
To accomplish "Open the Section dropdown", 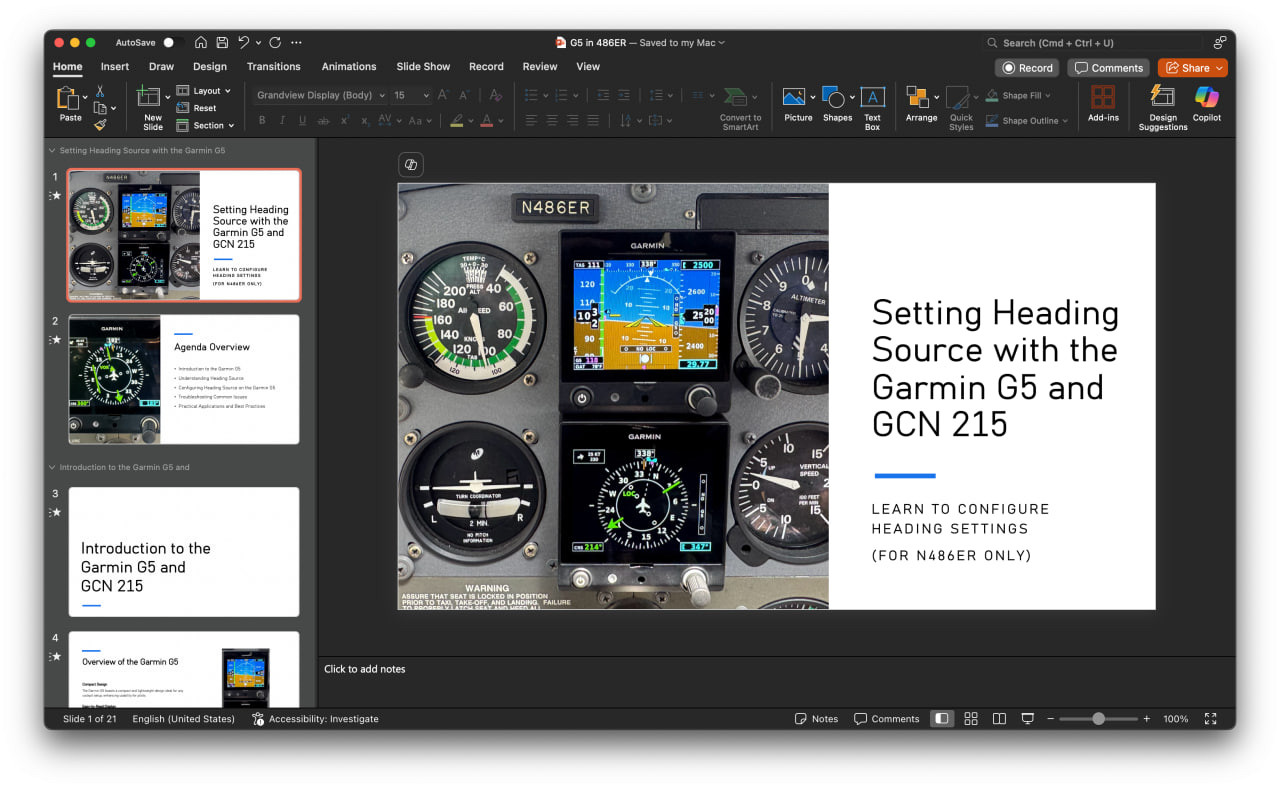I will (205, 125).
